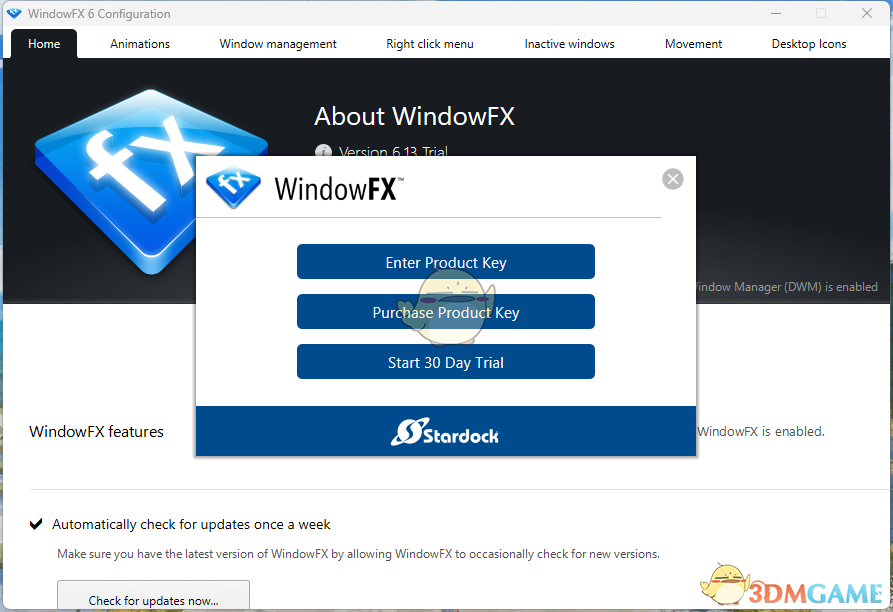Click the Stardock logo in the dialog footer
This screenshot has height=612, width=893.
[x=446, y=430]
